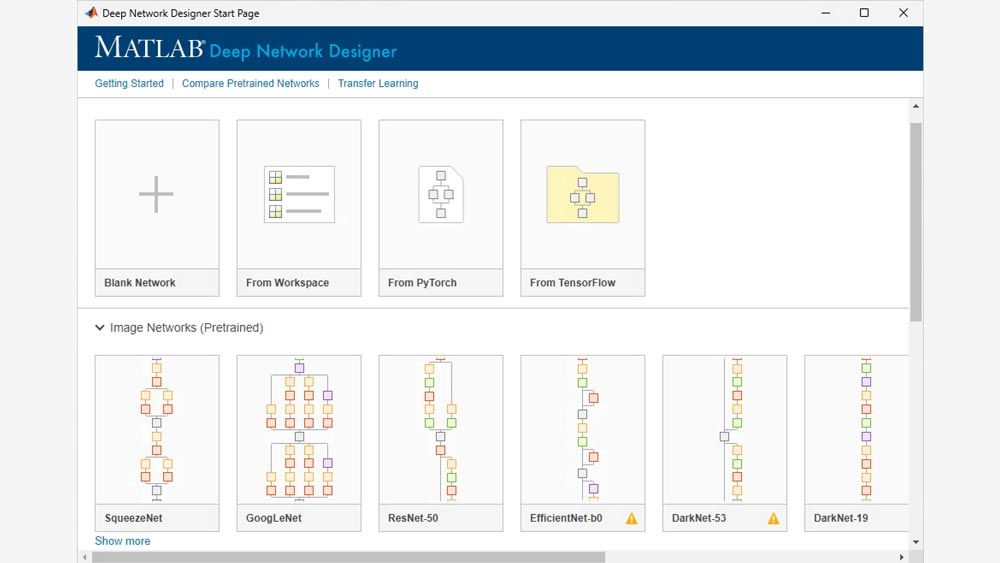Click the EfficientNet-b0 warning triangle icon
Image resolution: width=1000 pixels, height=563 pixels.
pyautogui.click(x=631, y=518)
